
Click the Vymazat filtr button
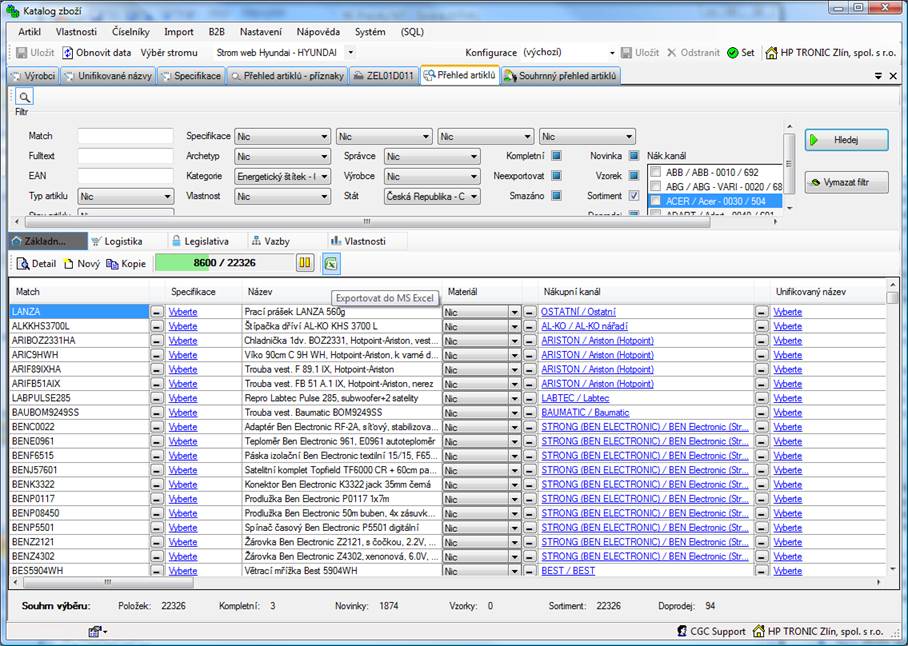[x=846, y=182]
